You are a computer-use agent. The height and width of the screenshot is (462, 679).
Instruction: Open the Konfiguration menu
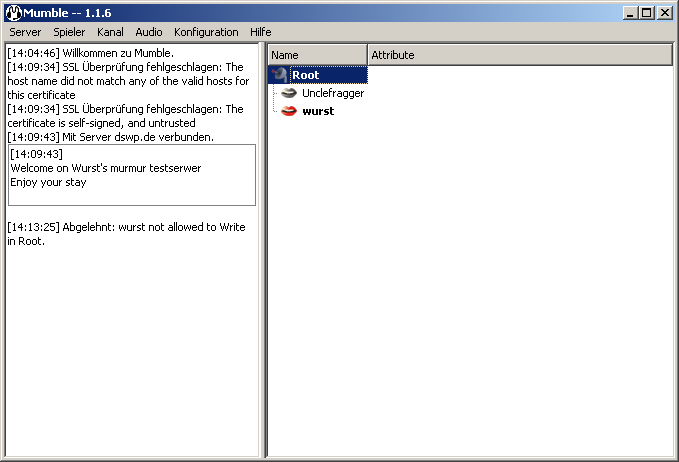point(206,32)
